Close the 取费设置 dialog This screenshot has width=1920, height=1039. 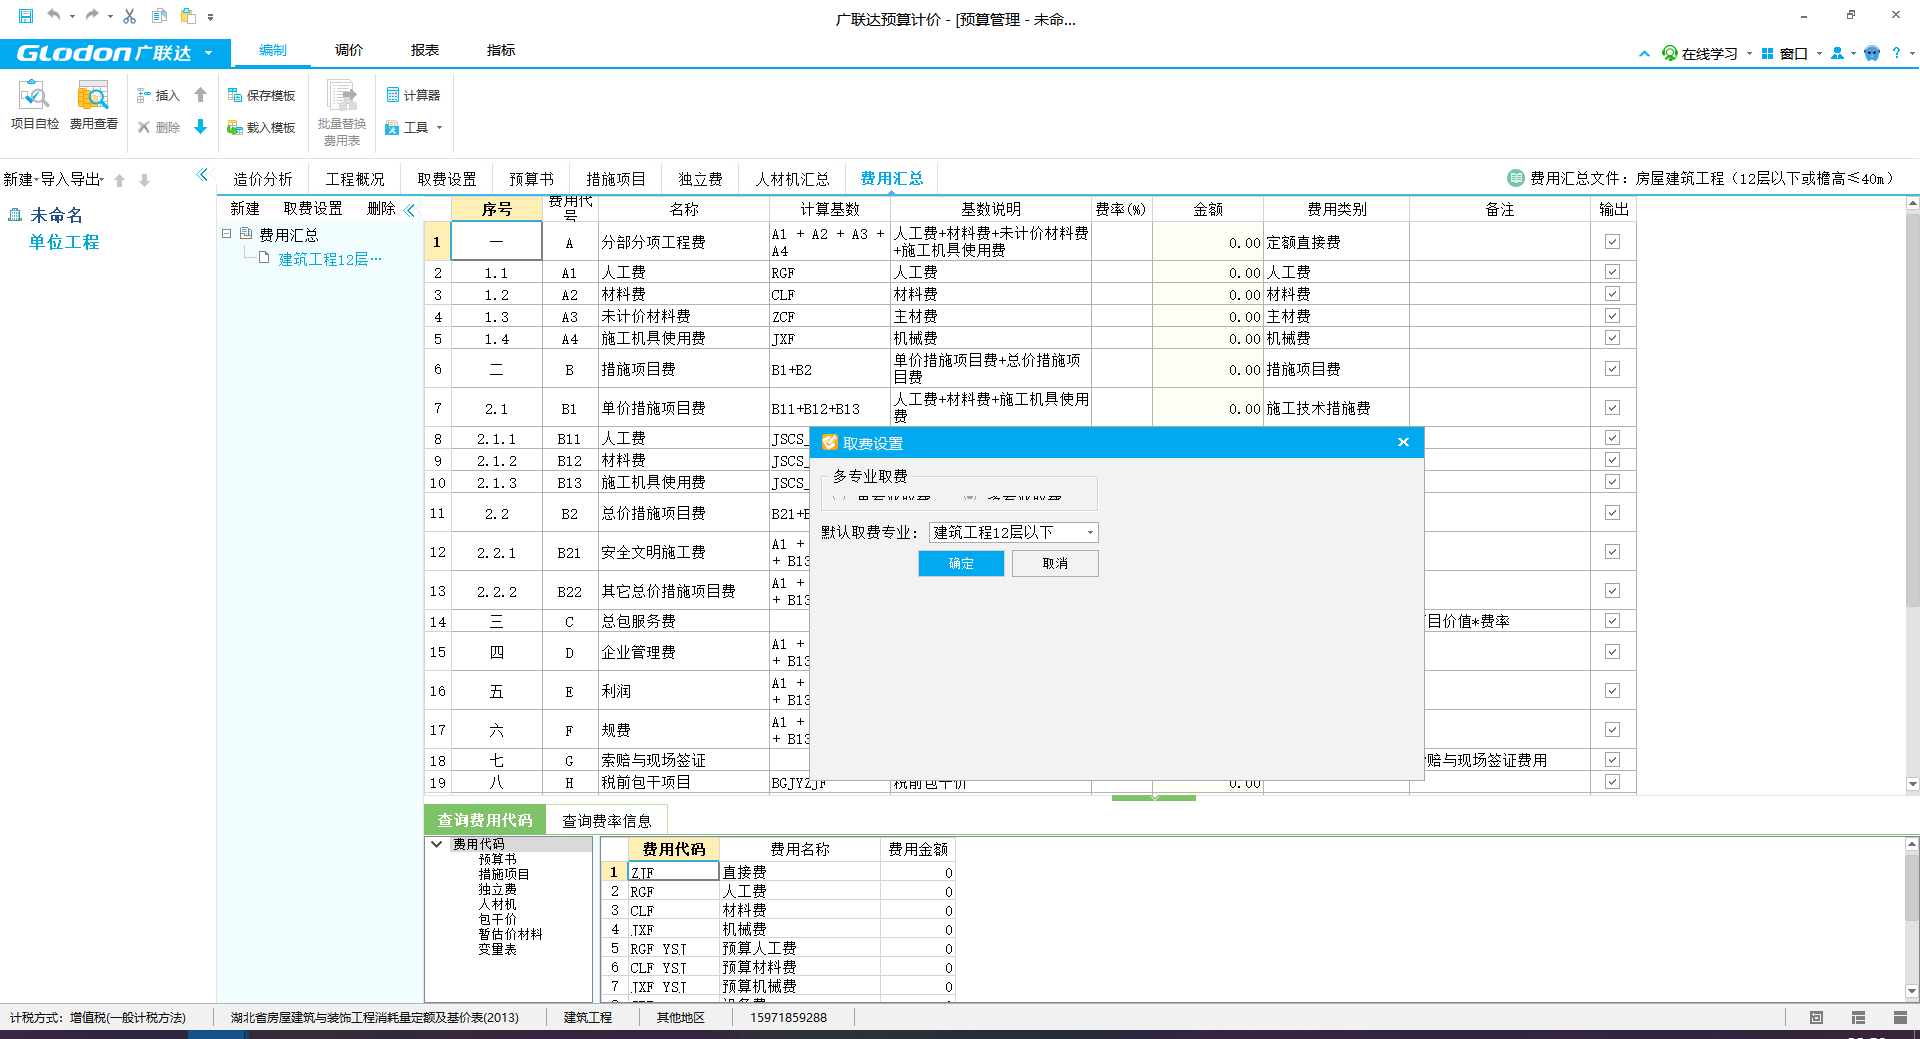1403,442
